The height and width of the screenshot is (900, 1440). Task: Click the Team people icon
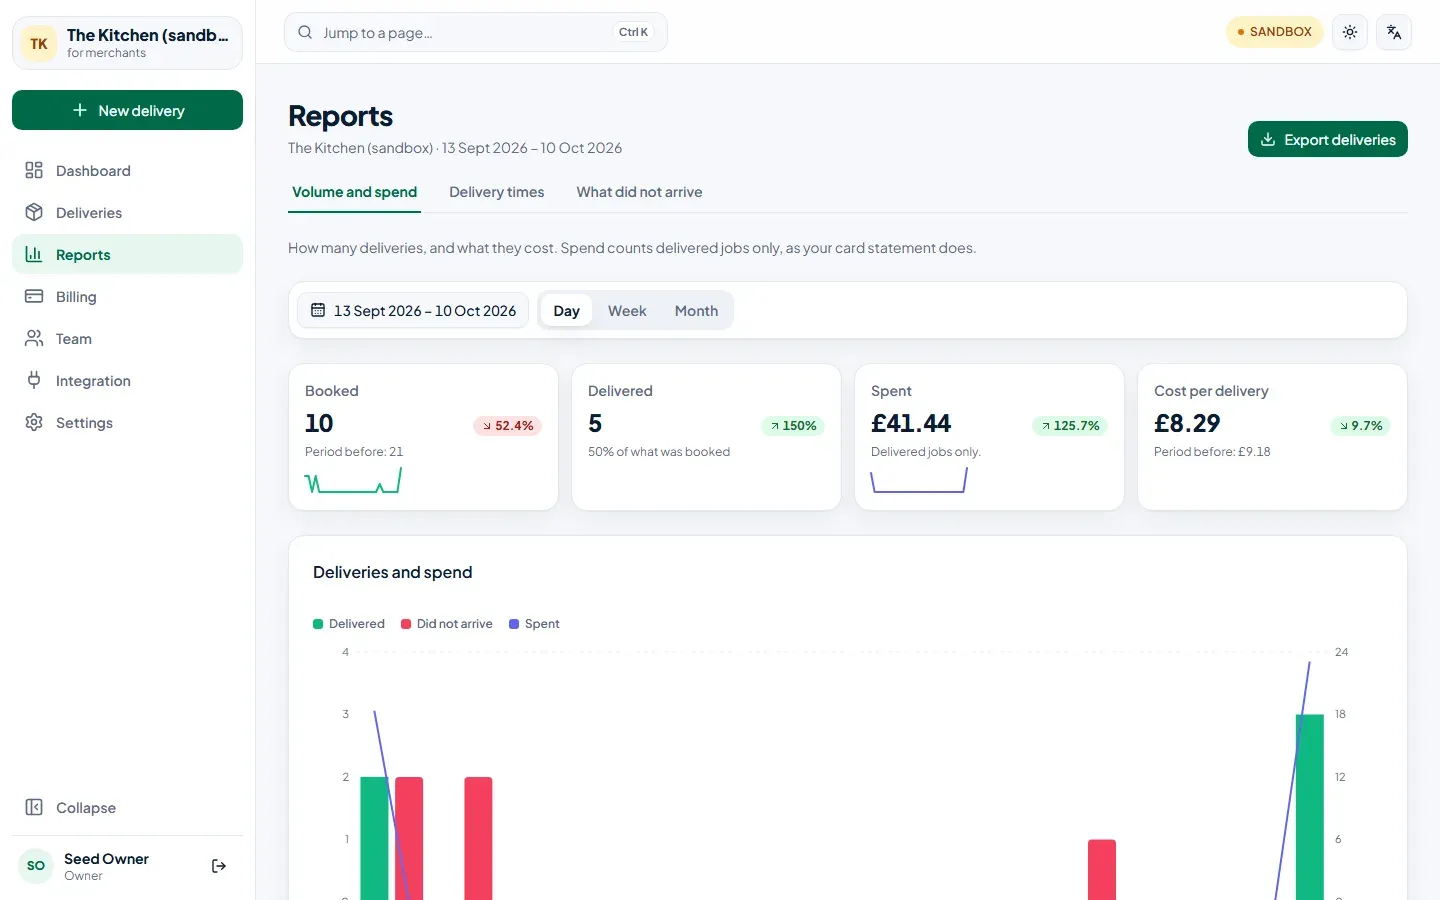click(34, 338)
